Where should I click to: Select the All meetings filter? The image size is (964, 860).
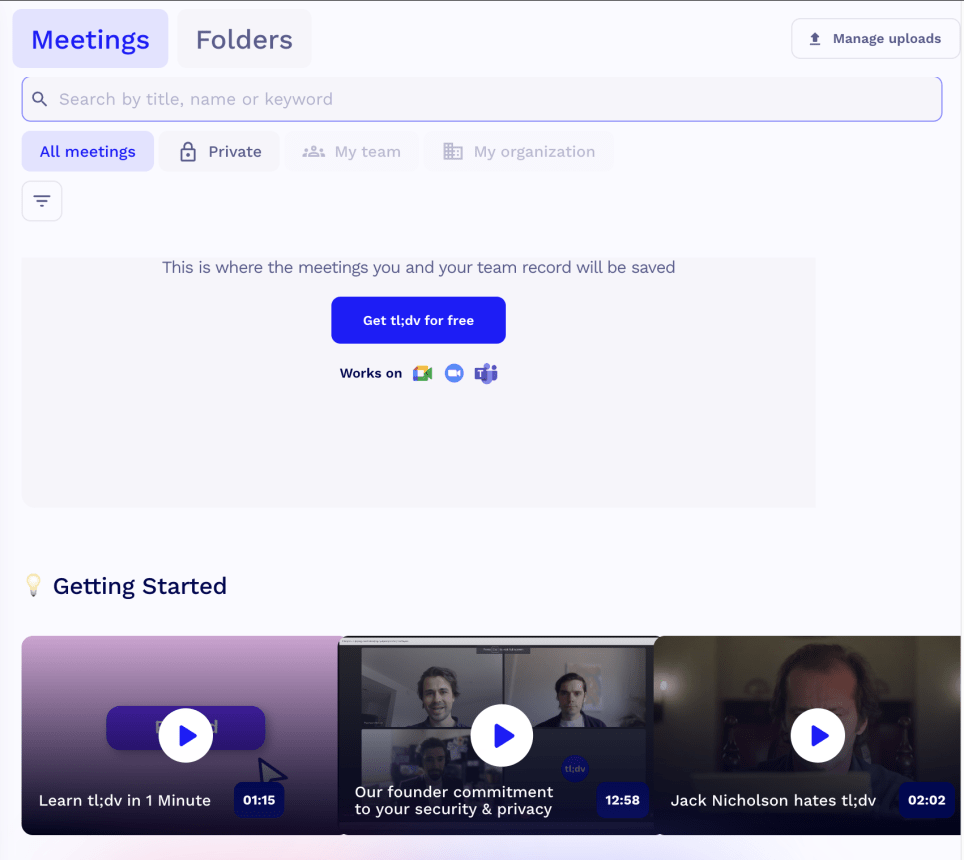coord(88,151)
